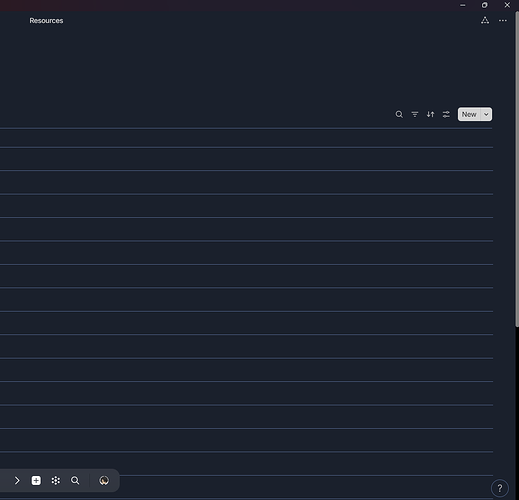Open the three-dot more options menu

click(x=503, y=21)
